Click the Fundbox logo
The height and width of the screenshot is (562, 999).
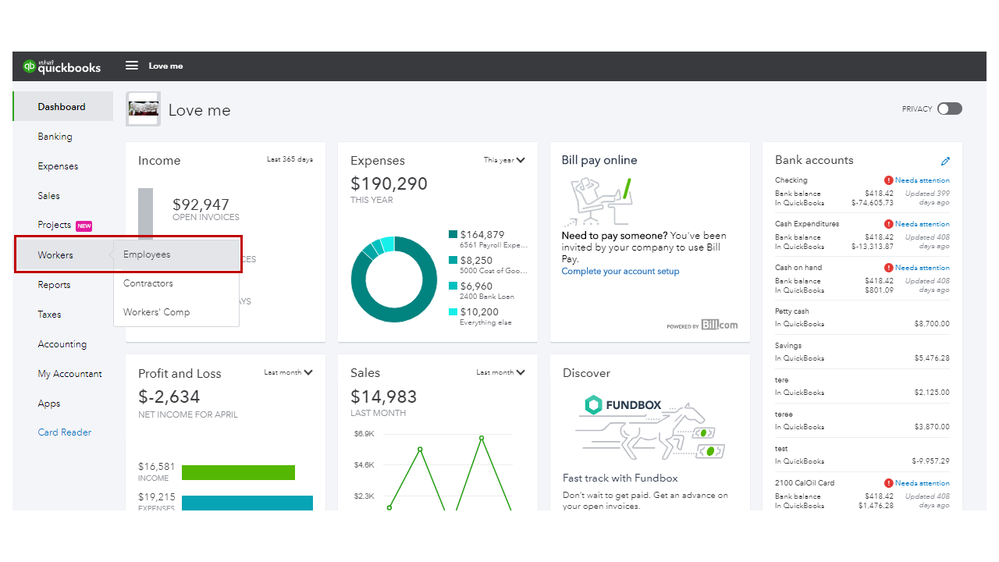623,405
